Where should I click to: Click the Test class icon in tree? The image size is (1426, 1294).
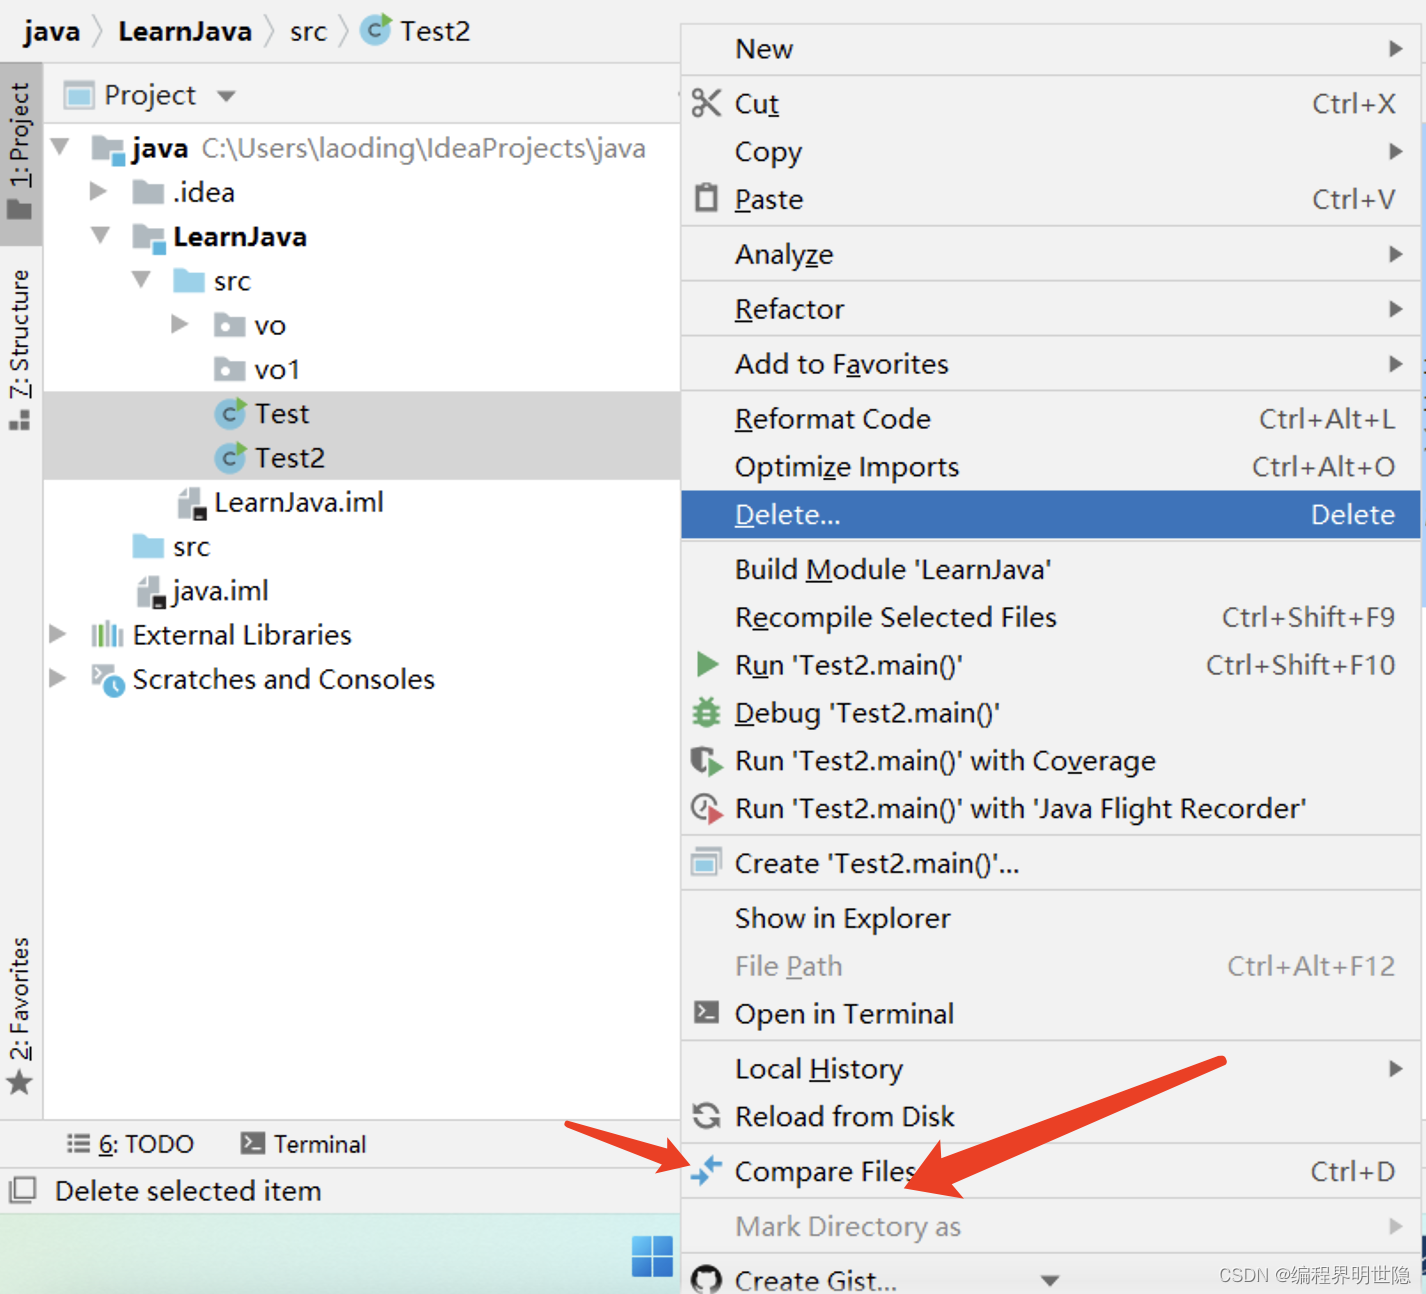pos(230,413)
